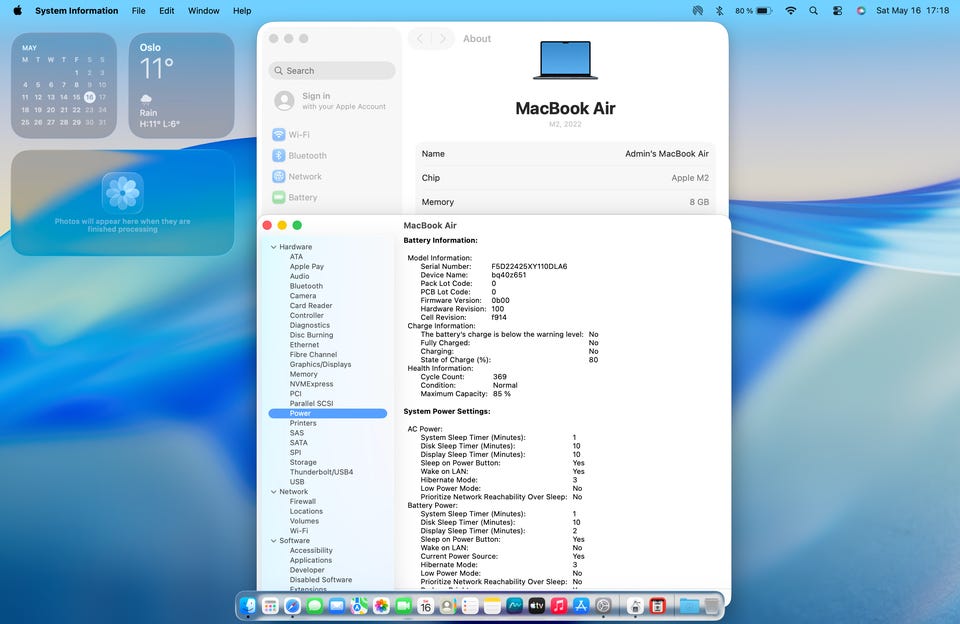Click Siri icon in menu bar
This screenshot has height=624, width=960.
tap(861, 10)
